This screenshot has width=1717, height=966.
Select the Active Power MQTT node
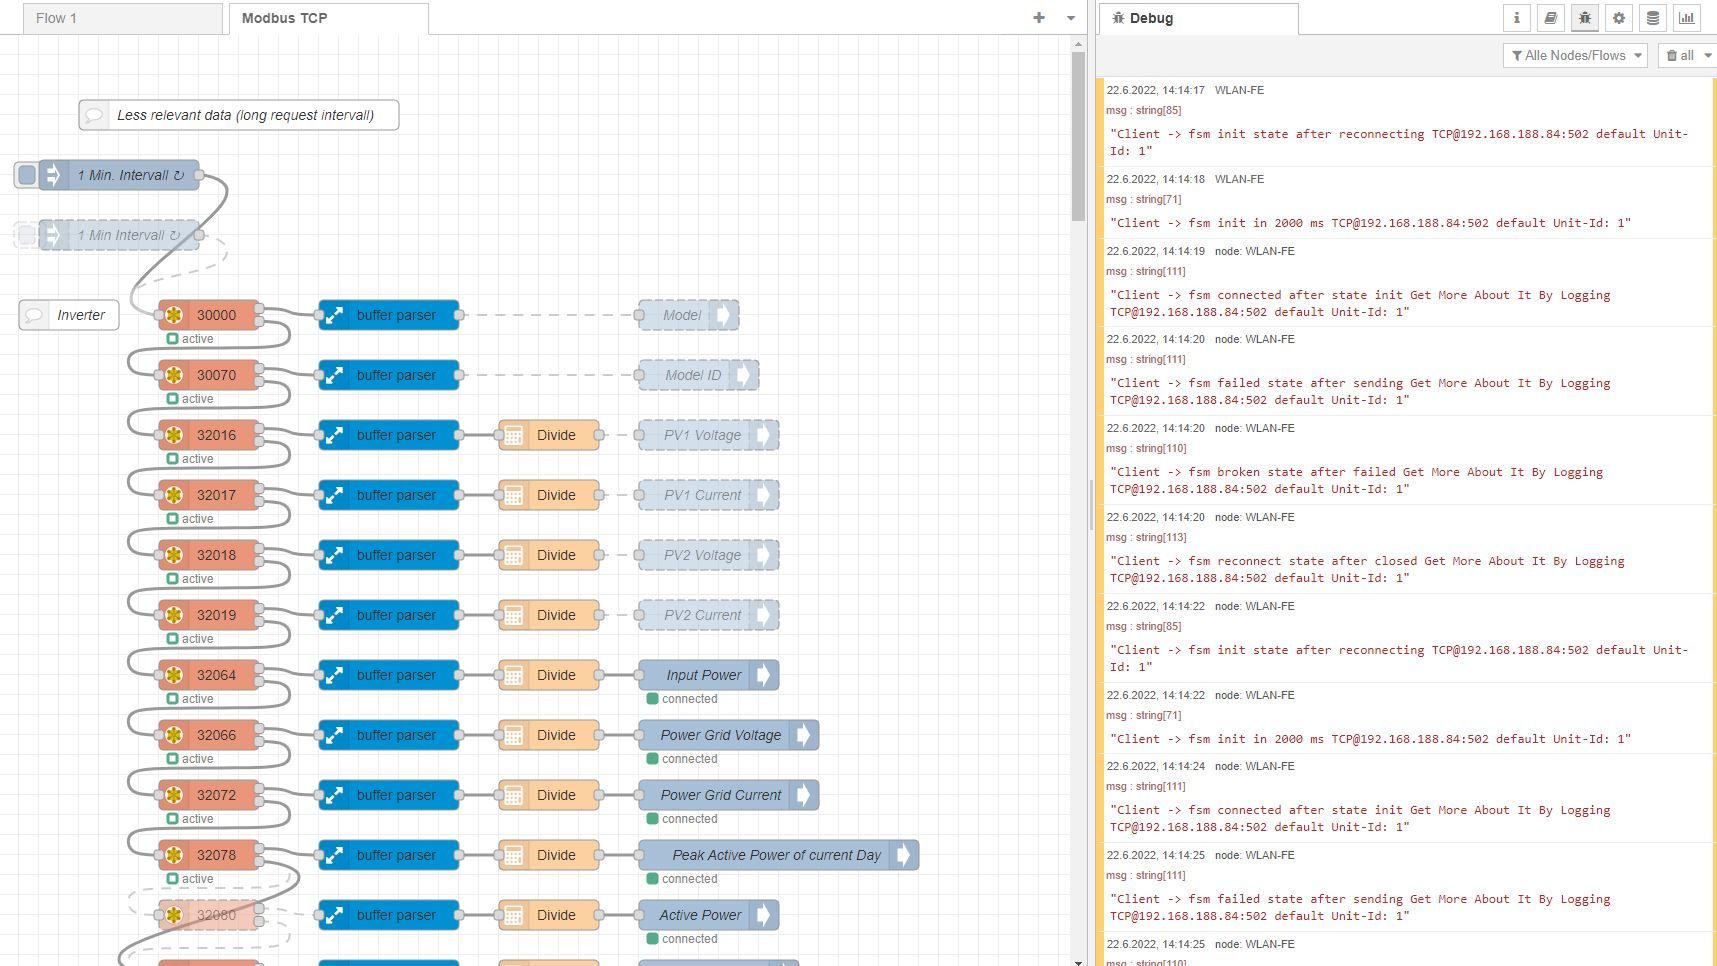click(709, 915)
